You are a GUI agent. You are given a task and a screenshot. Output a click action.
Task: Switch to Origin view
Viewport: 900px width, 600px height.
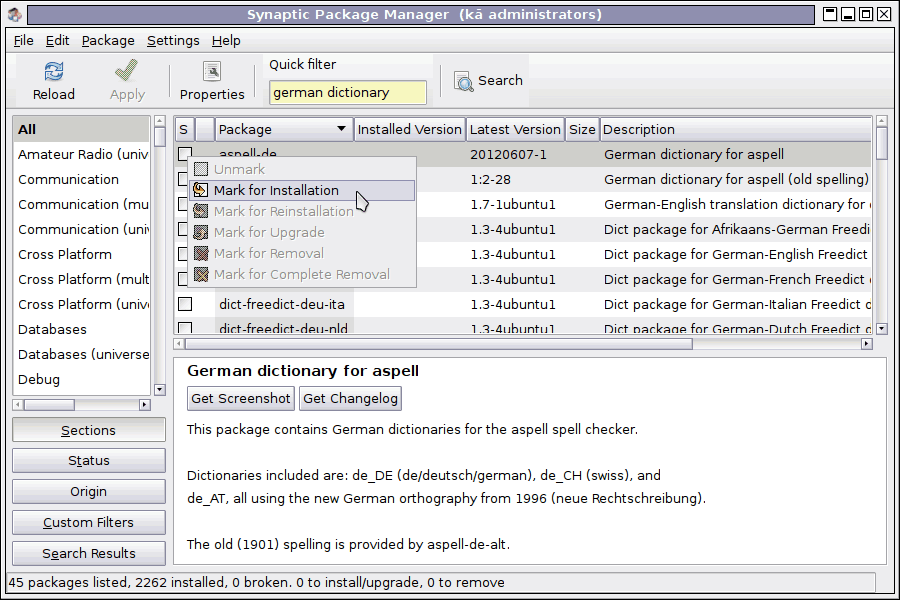88,491
